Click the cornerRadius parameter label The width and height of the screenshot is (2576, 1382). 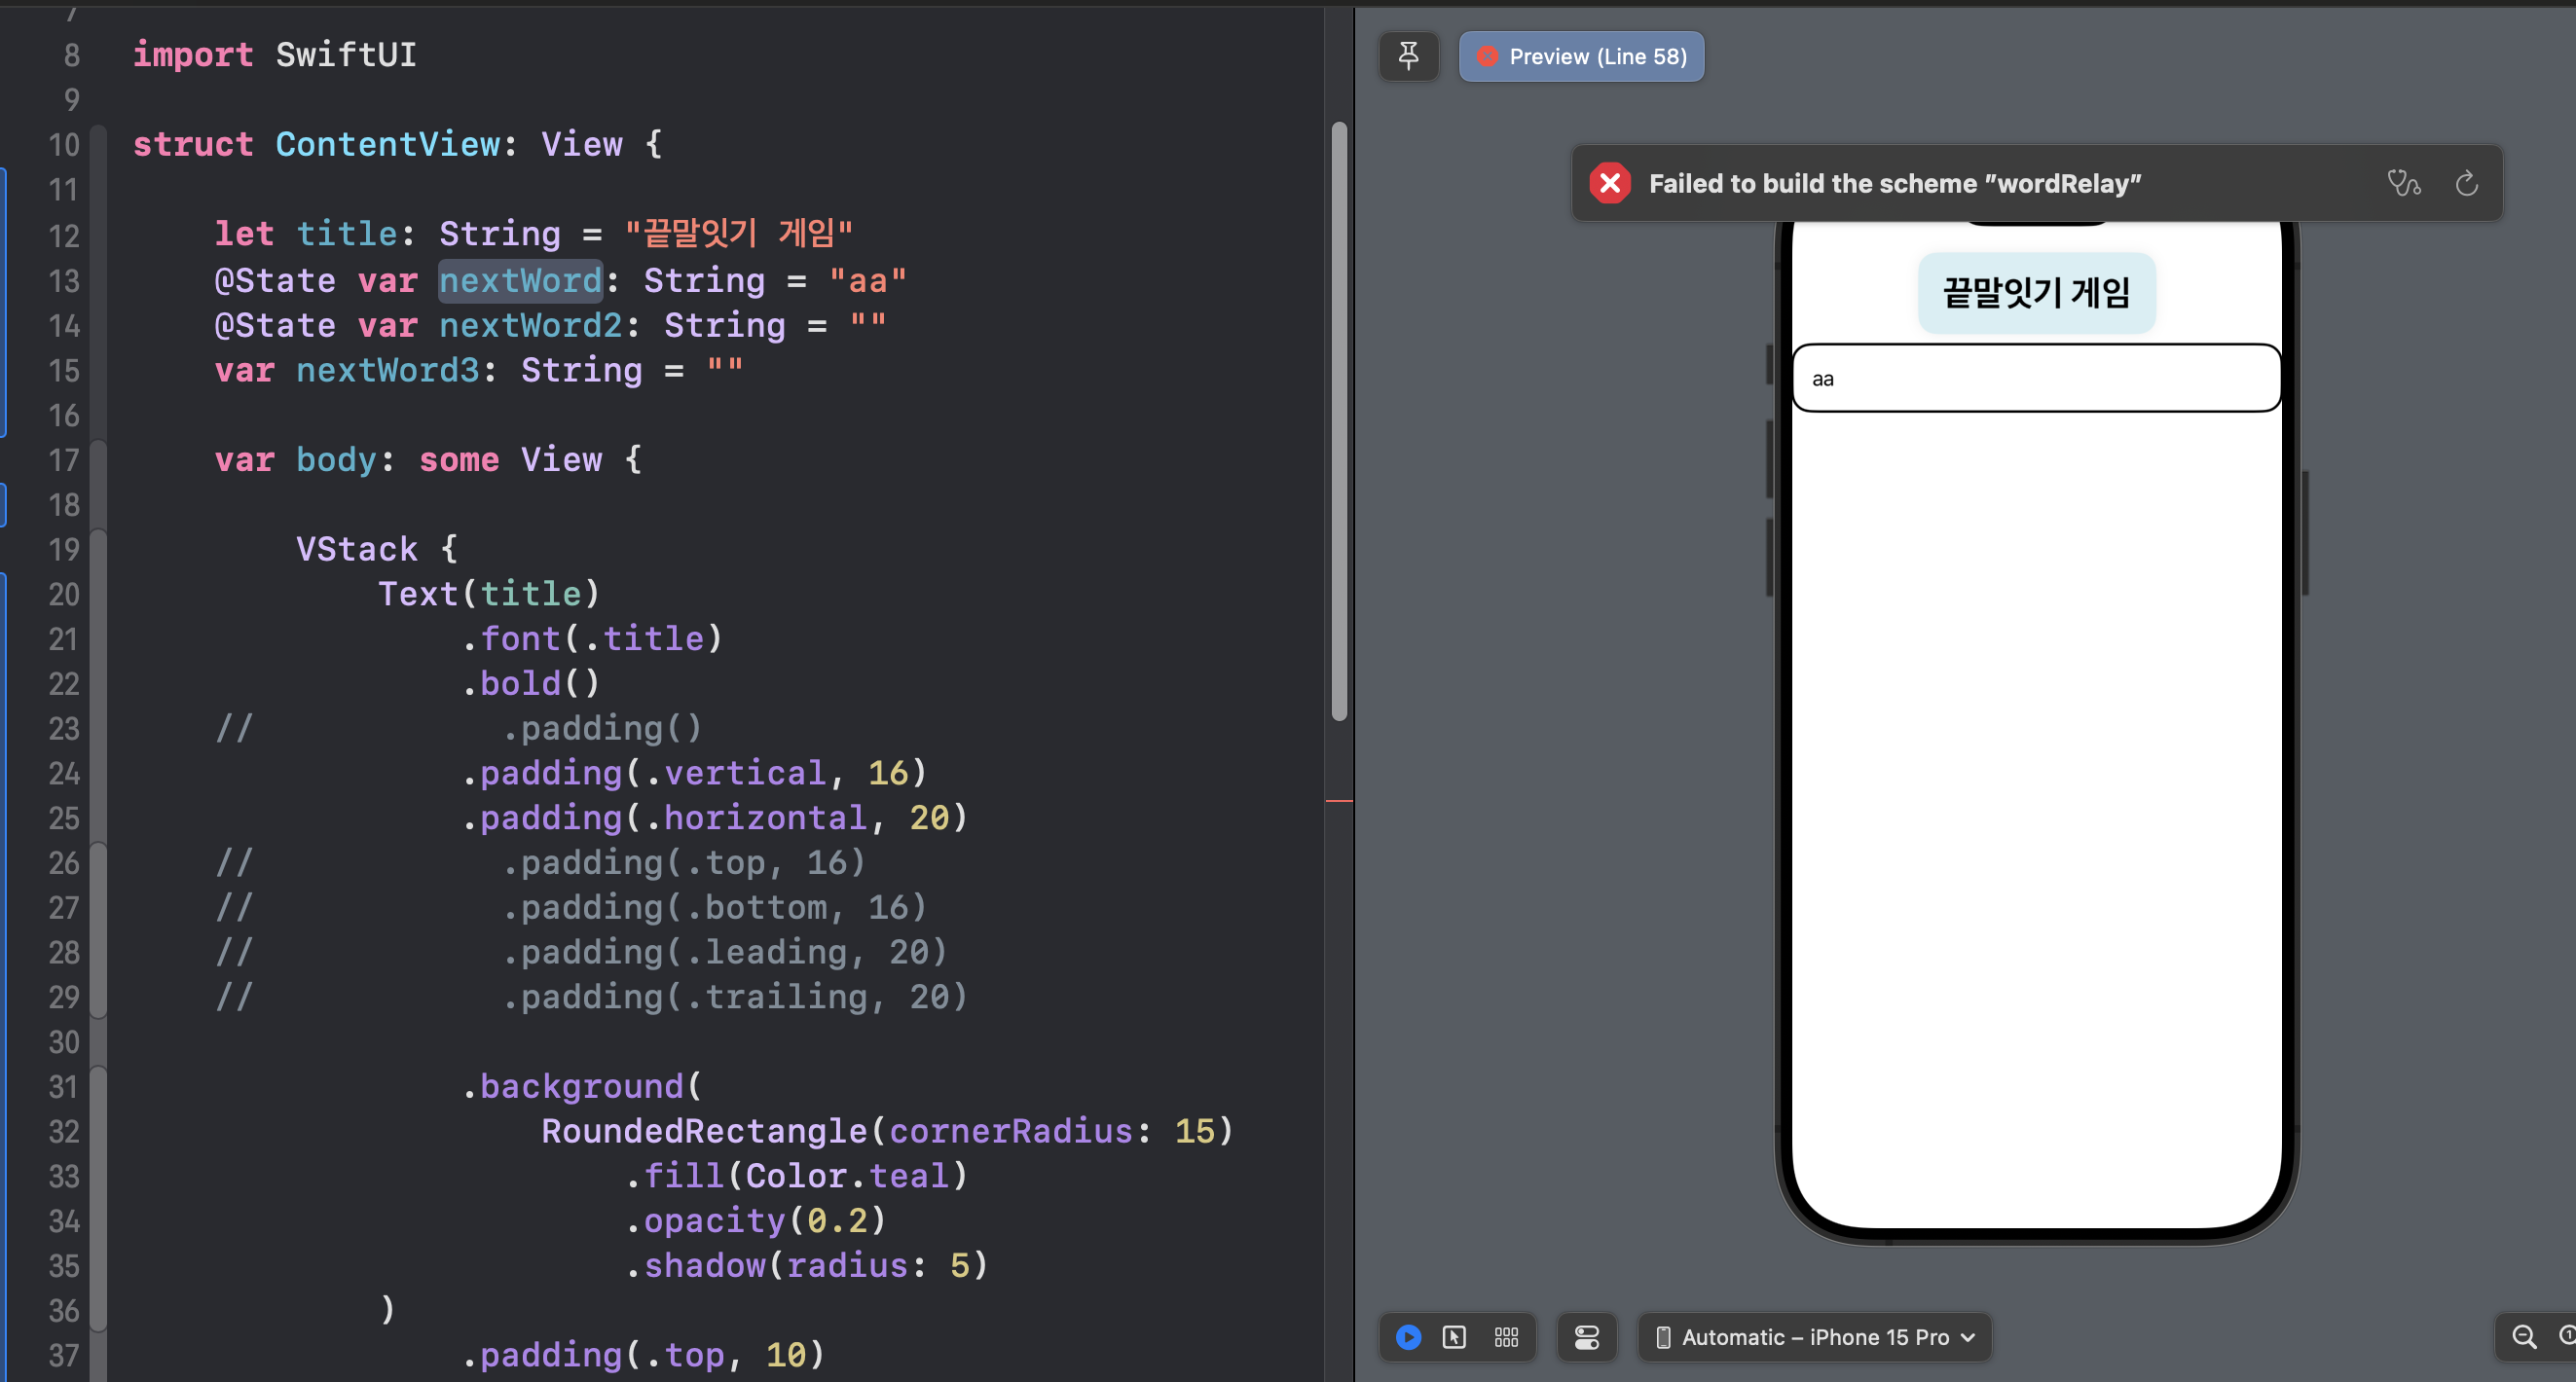pos(1011,1132)
